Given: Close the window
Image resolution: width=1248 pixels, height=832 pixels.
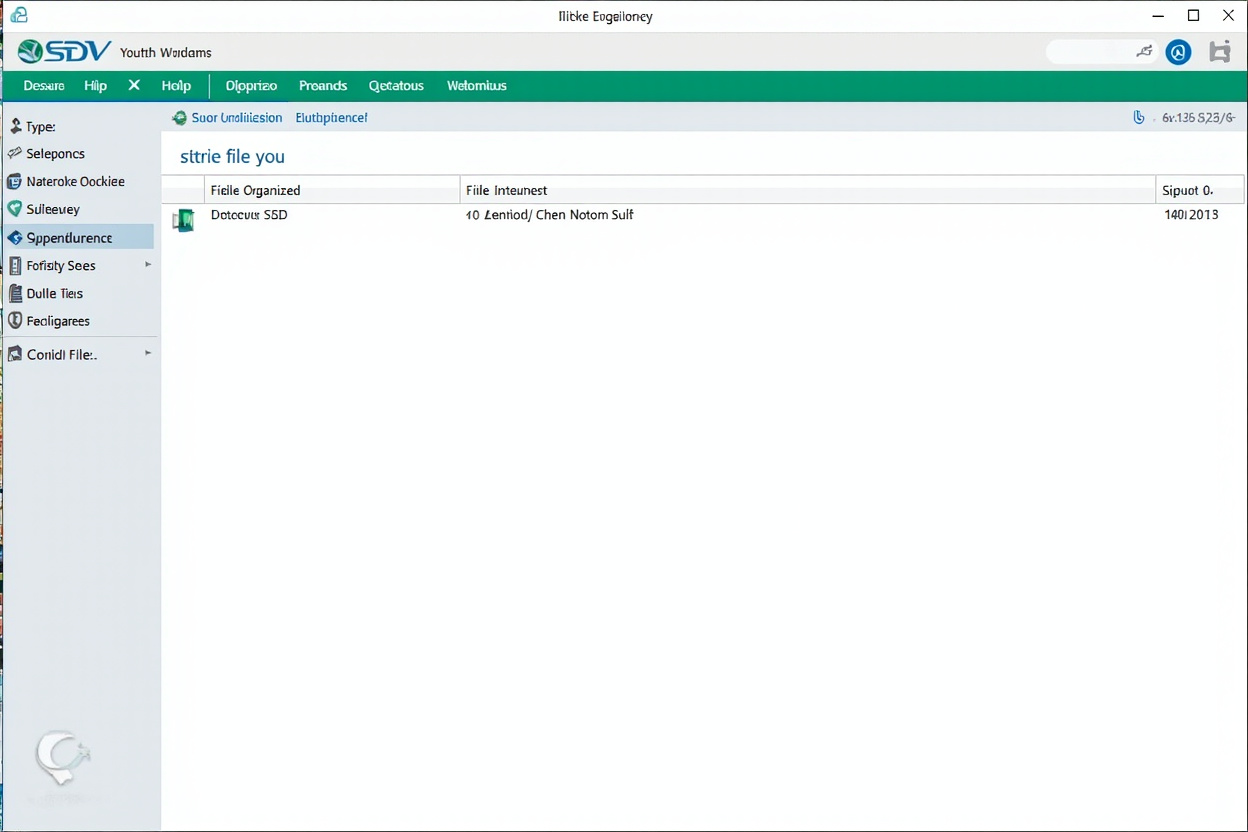Looking at the screenshot, I should pyautogui.click(x=1228, y=15).
